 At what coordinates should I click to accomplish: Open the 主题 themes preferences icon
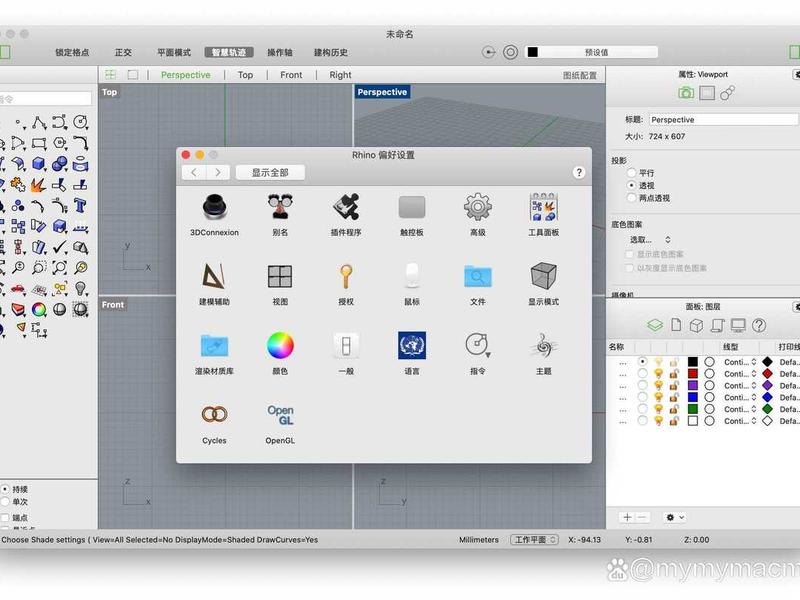tap(543, 345)
